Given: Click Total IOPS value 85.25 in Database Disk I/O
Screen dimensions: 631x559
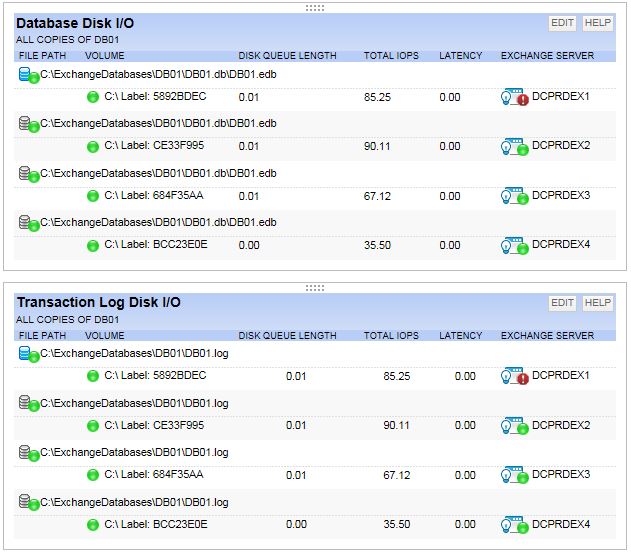Looking at the screenshot, I should click(x=377, y=97).
